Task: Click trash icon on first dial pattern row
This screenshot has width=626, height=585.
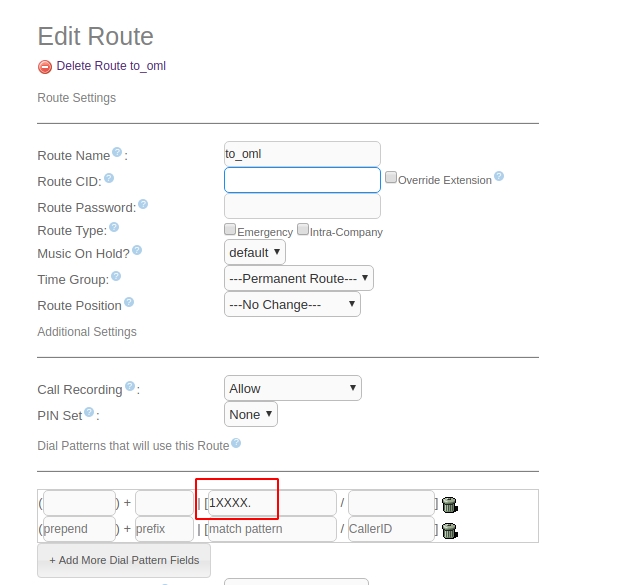Action: pos(449,504)
